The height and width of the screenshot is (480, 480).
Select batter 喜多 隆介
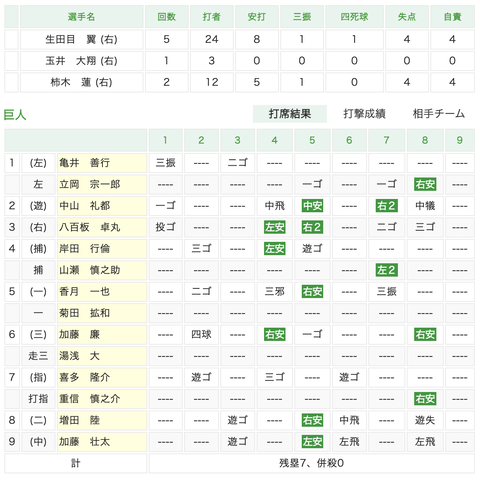pos(85,377)
